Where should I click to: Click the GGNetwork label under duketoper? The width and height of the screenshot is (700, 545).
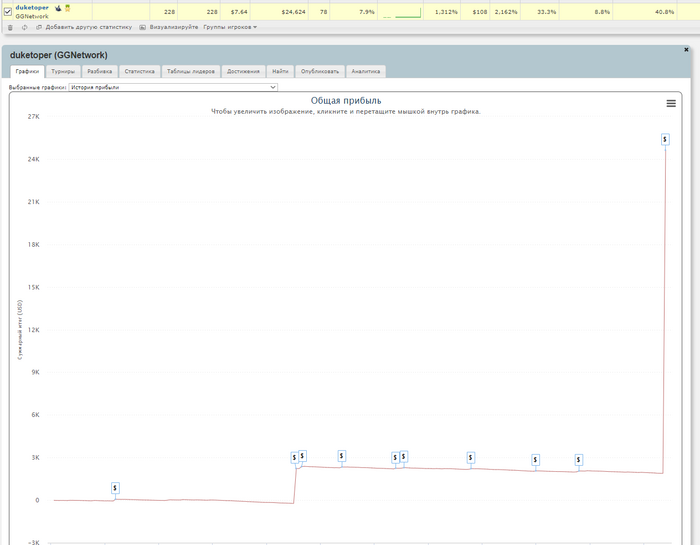click(x=32, y=17)
